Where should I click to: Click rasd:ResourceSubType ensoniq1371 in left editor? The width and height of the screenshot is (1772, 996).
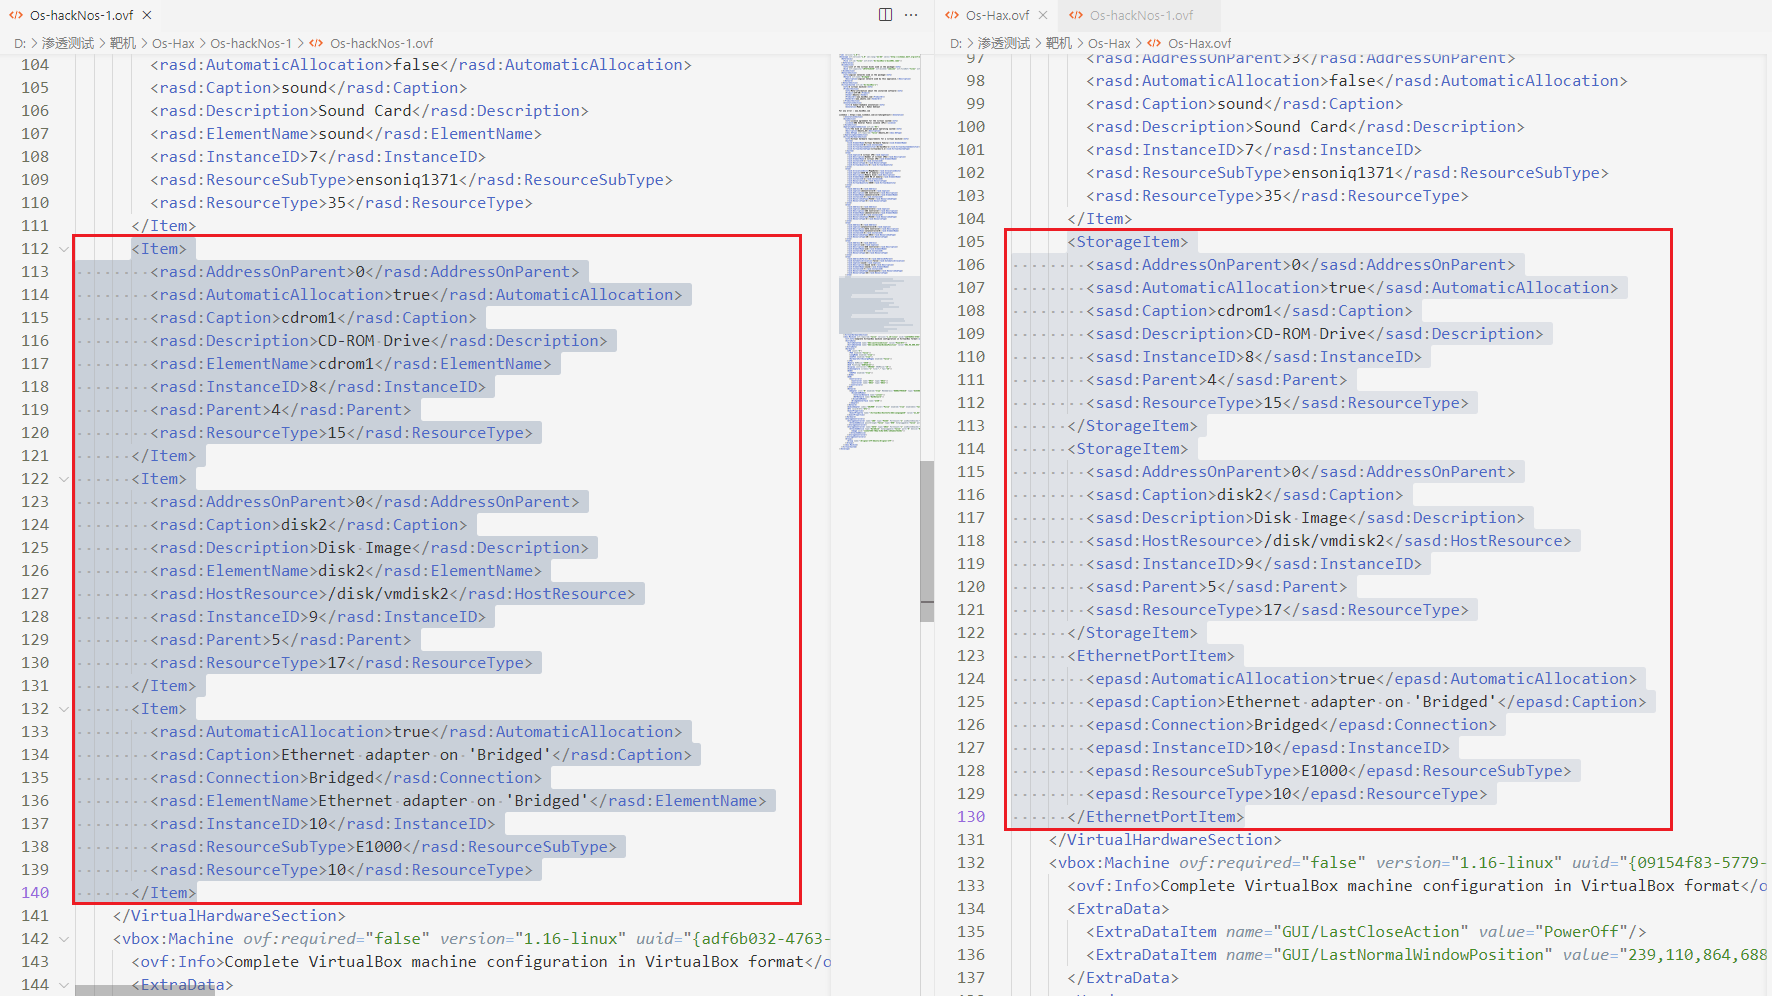[x=412, y=180]
